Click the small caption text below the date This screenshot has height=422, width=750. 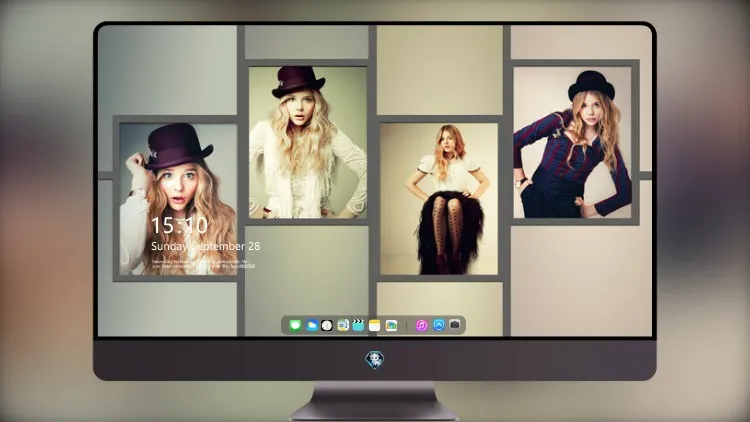click(204, 264)
